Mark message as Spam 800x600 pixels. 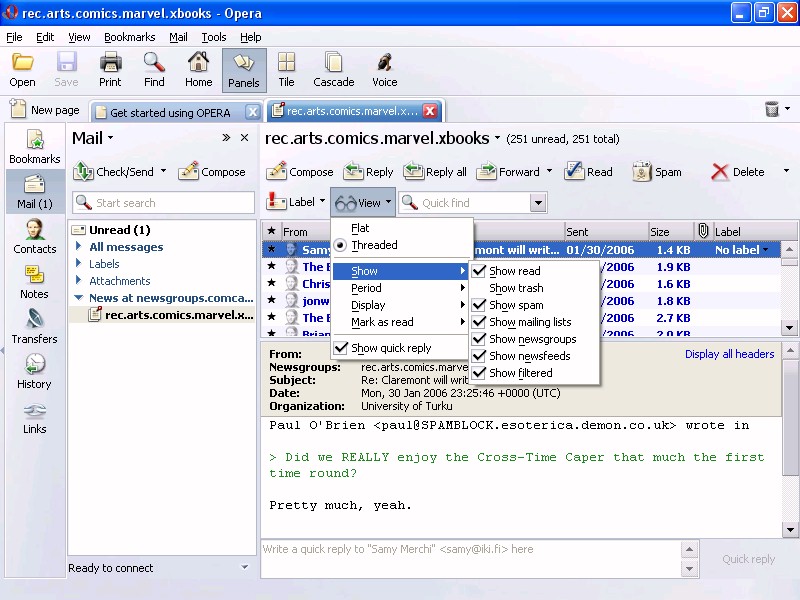pos(657,172)
